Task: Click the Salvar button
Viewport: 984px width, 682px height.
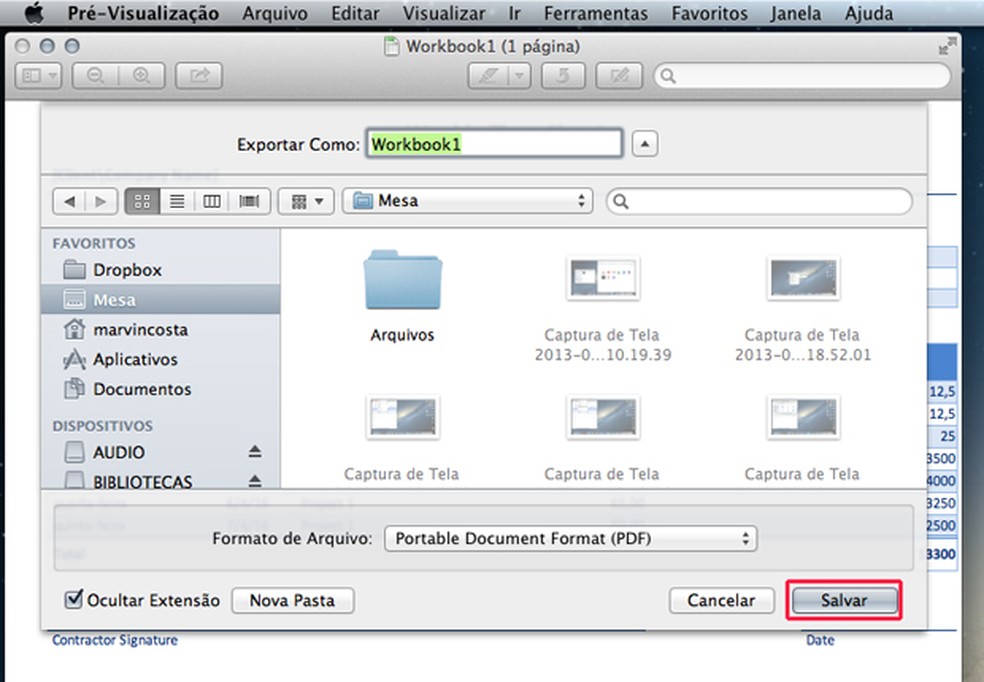Action: point(844,600)
